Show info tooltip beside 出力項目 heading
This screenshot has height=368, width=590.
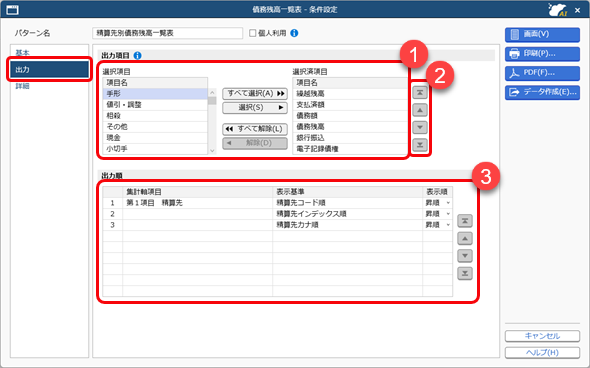[138, 56]
